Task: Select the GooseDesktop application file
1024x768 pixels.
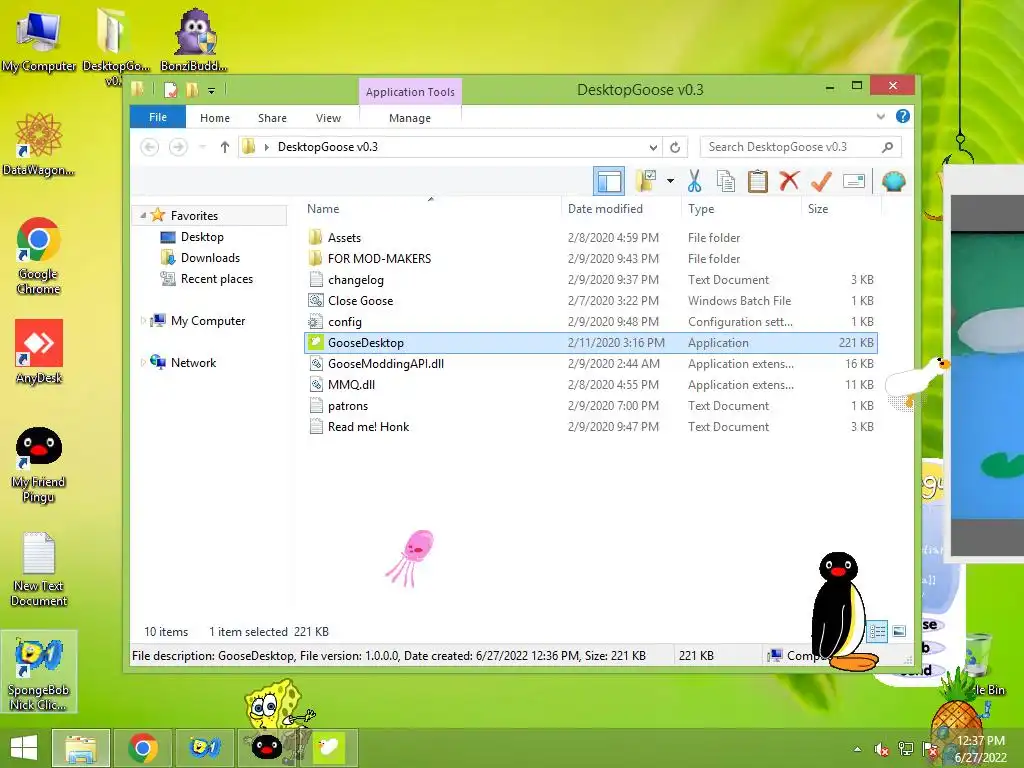Action: [x=591, y=343]
